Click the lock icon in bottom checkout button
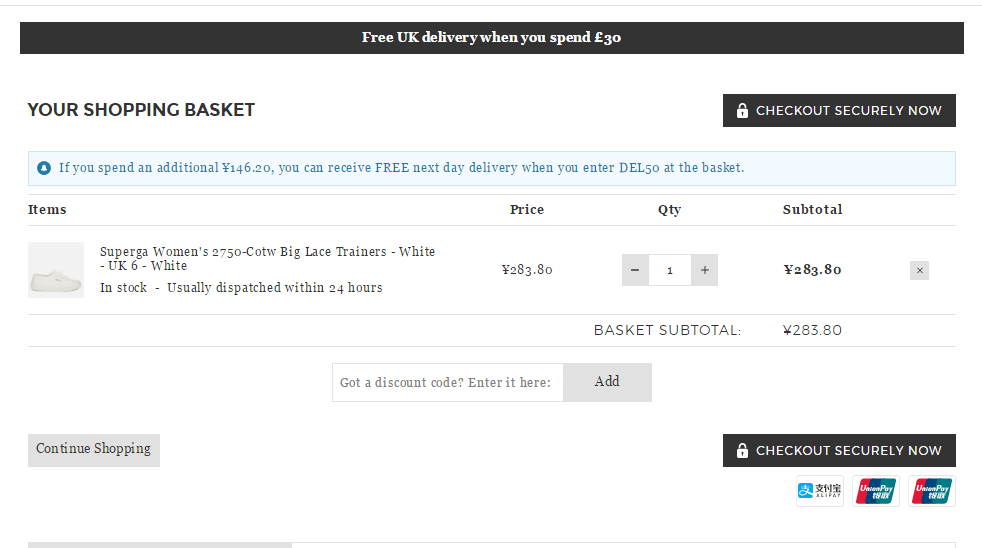 click(x=742, y=451)
